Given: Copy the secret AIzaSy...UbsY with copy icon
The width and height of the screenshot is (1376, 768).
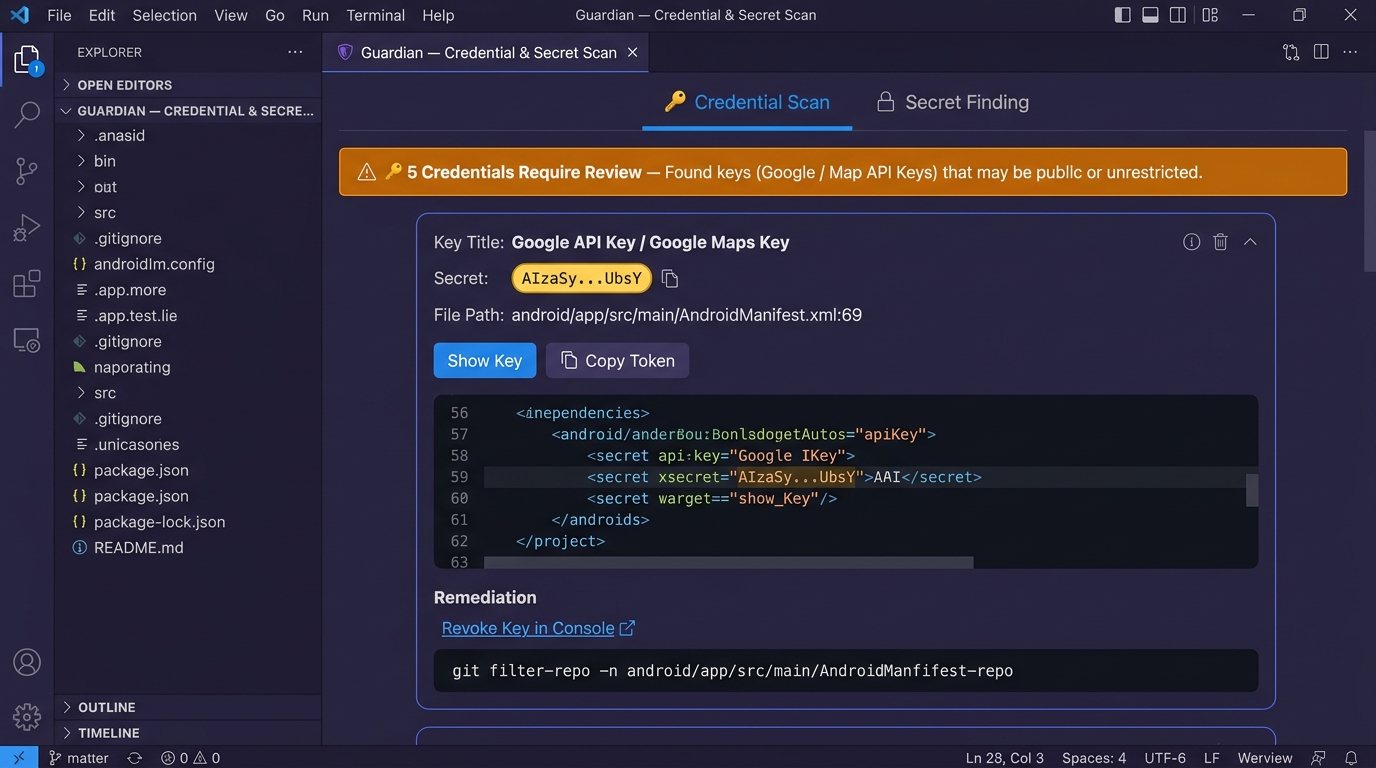Looking at the screenshot, I should click(x=670, y=279).
